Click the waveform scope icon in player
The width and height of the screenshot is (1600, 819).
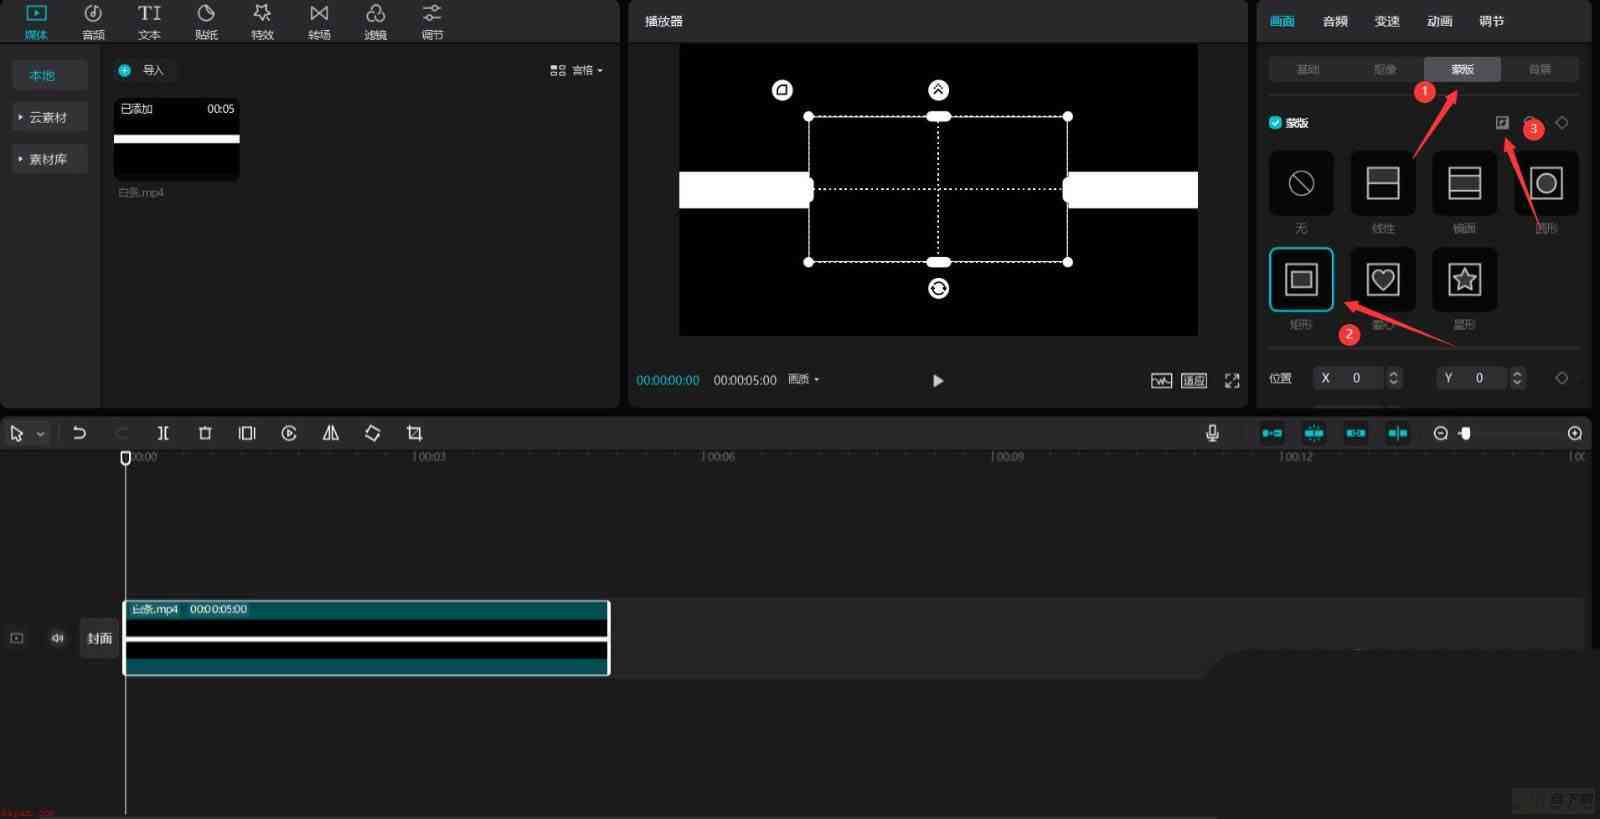(x=1161, y=381)
